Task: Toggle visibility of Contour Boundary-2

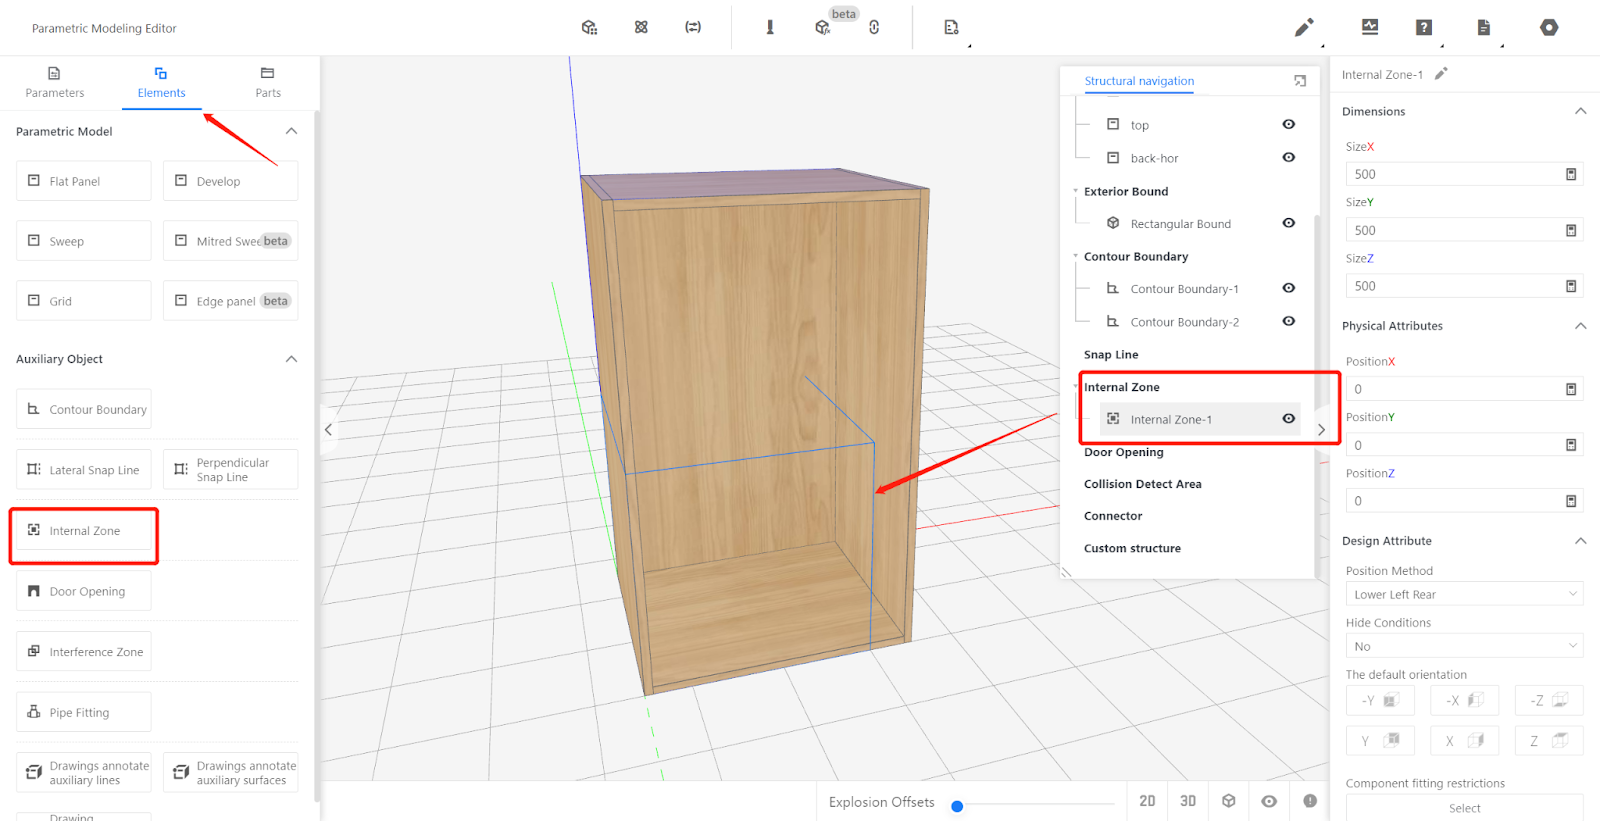Action: [x=1289, y=321]
